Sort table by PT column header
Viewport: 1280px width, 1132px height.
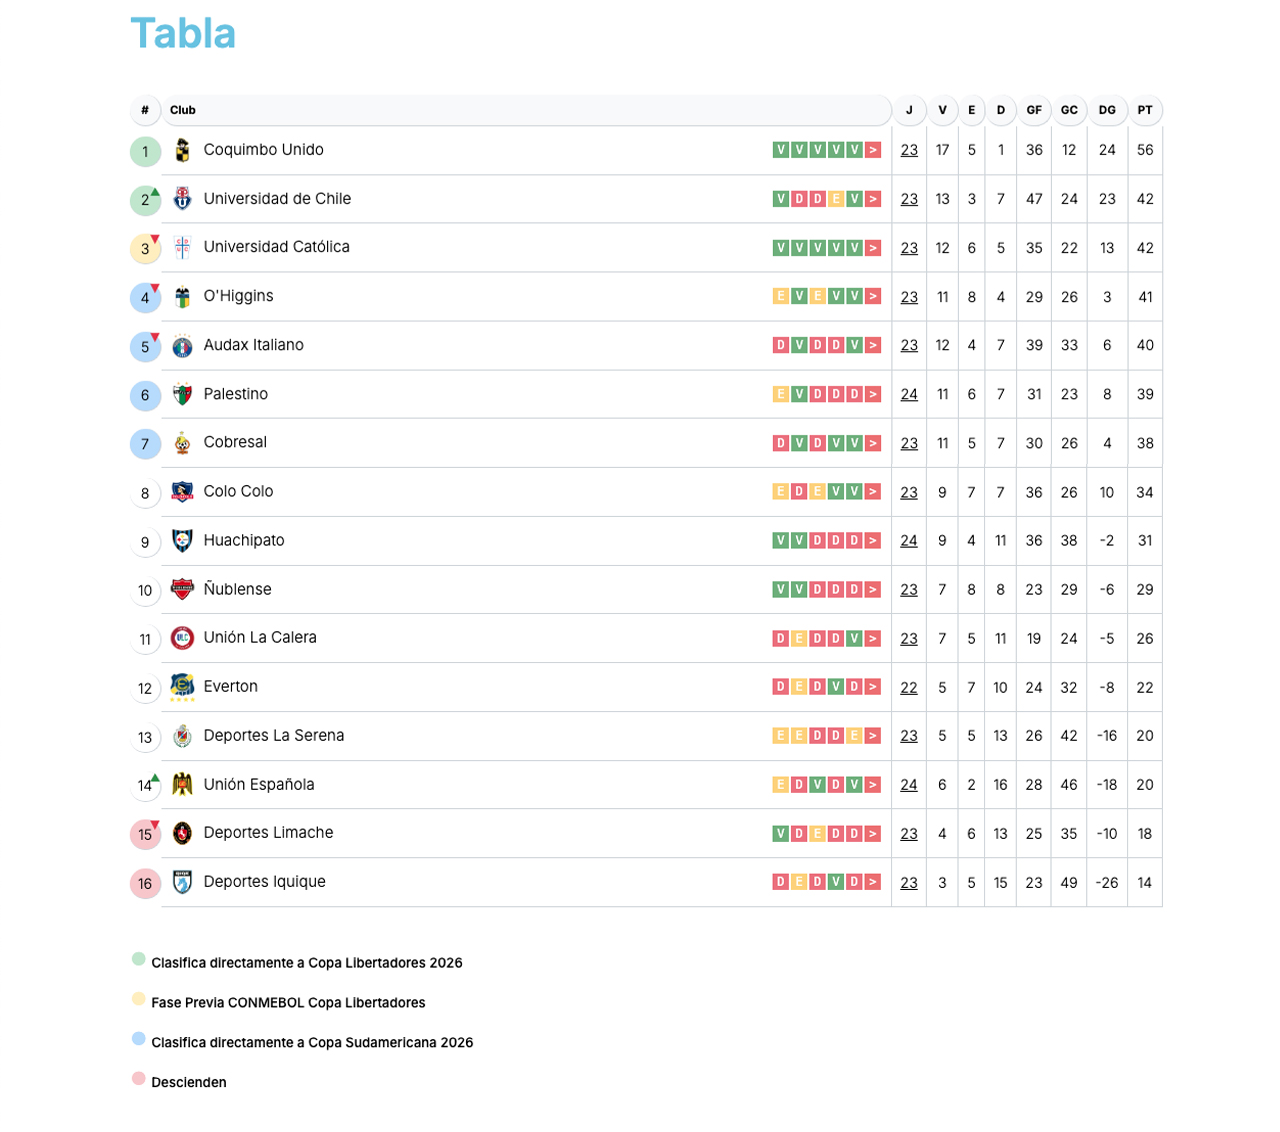(x=1145, y=110)
